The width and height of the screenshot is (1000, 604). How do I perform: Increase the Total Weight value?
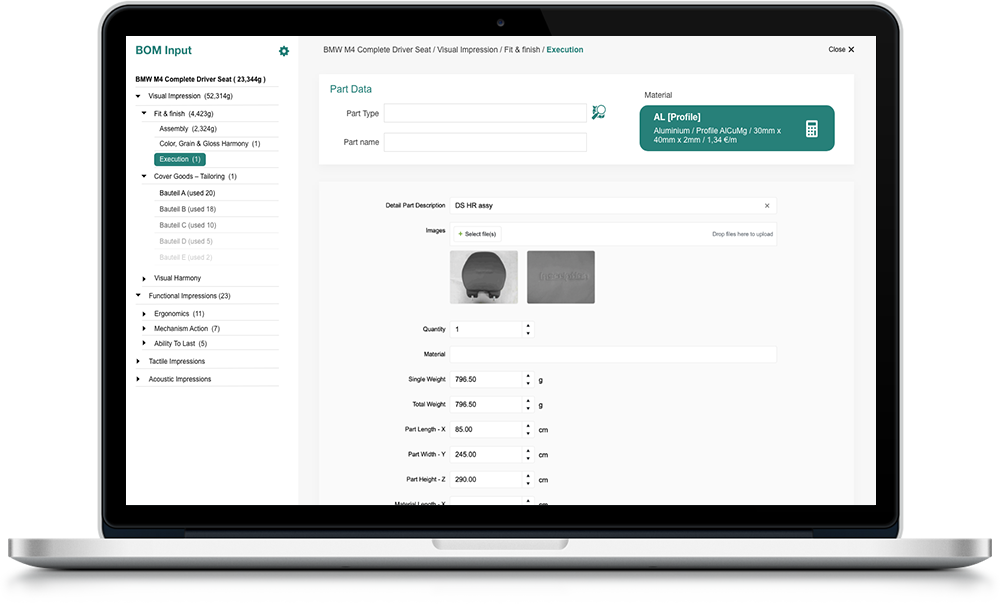(528, 401)
